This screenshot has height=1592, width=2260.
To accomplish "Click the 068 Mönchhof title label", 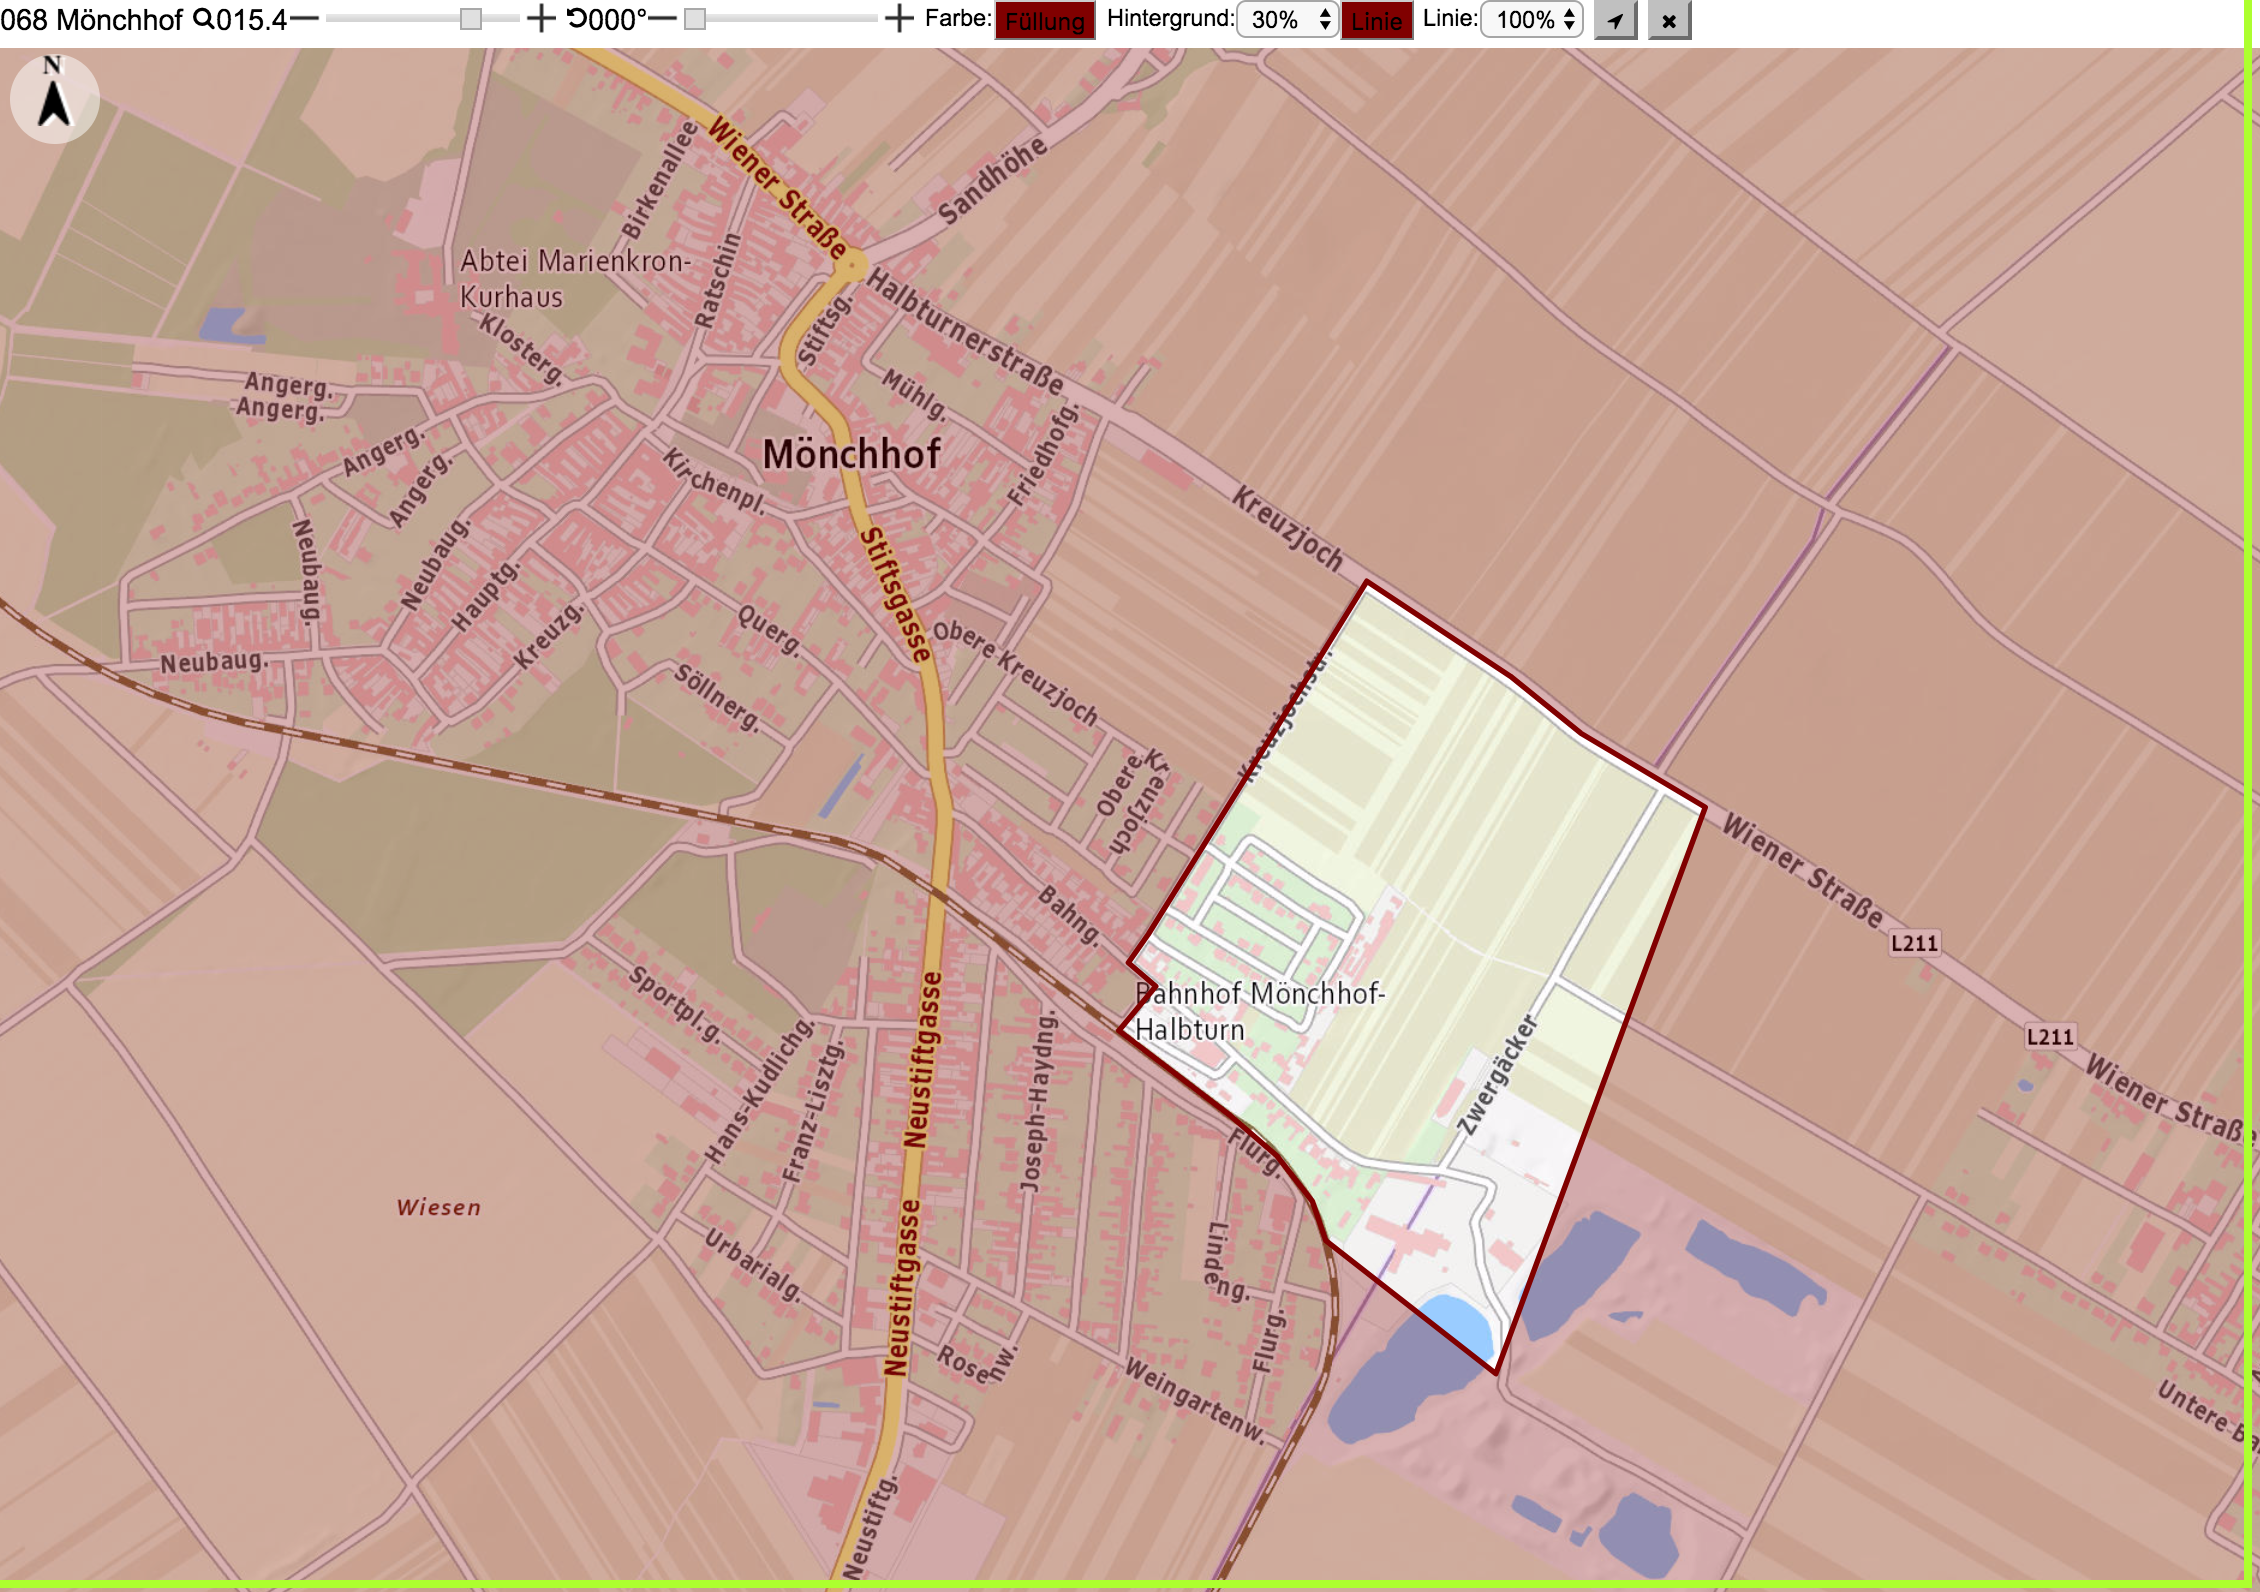I will (x=92, y=19).
